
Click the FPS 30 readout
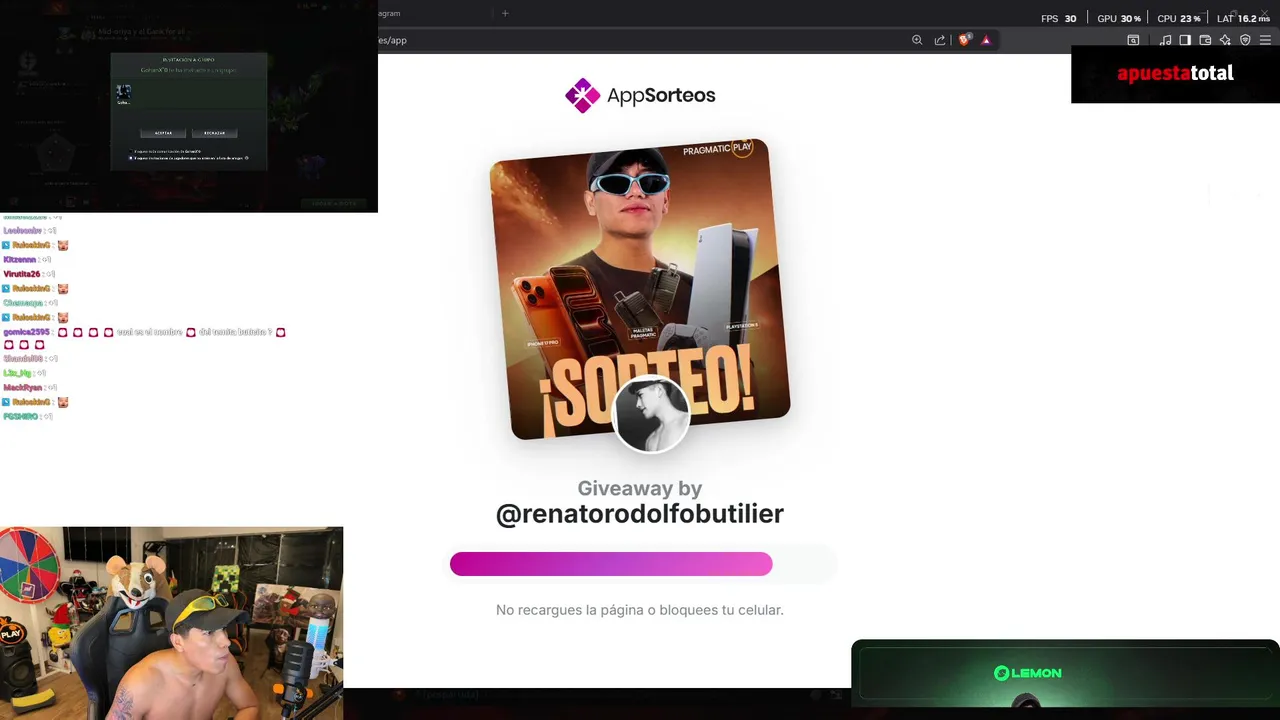(1059, 19)
